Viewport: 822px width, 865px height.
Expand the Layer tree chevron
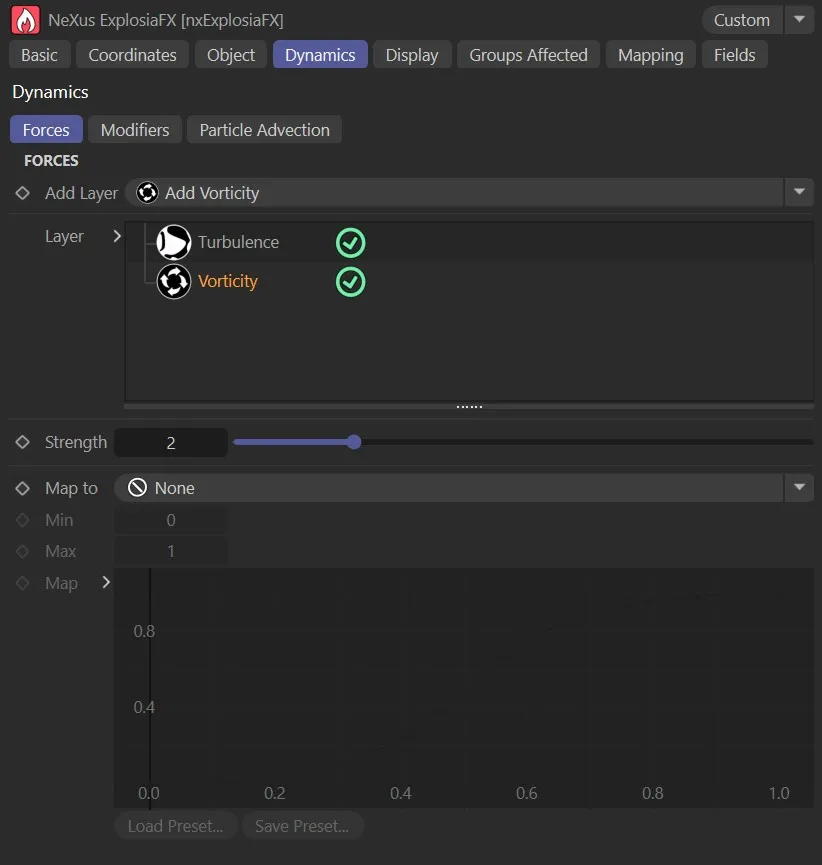click(x=117, y=237)
